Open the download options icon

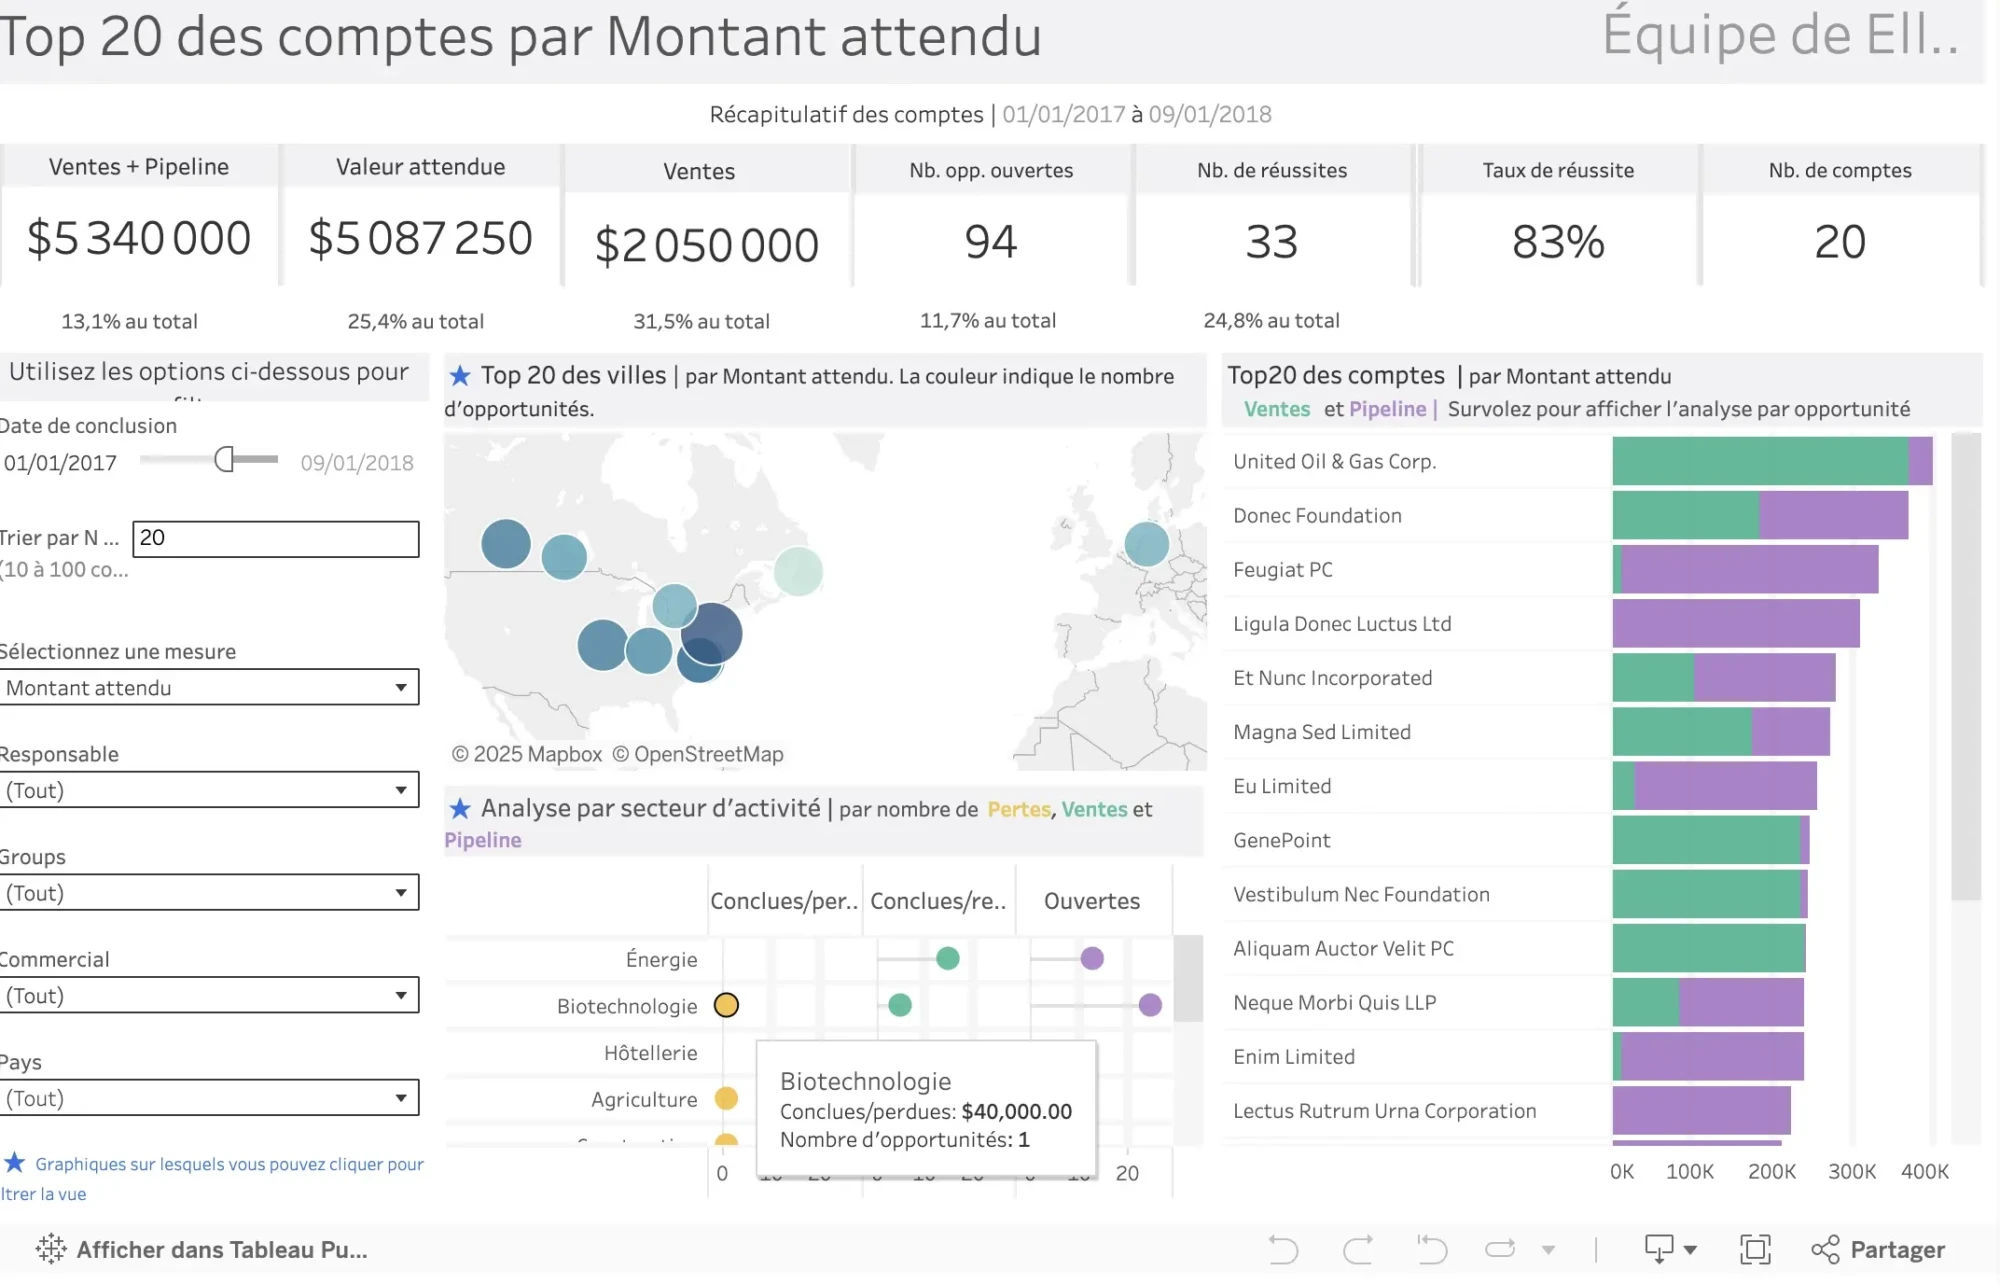pyautogui.click(x=1670, y=1249)
